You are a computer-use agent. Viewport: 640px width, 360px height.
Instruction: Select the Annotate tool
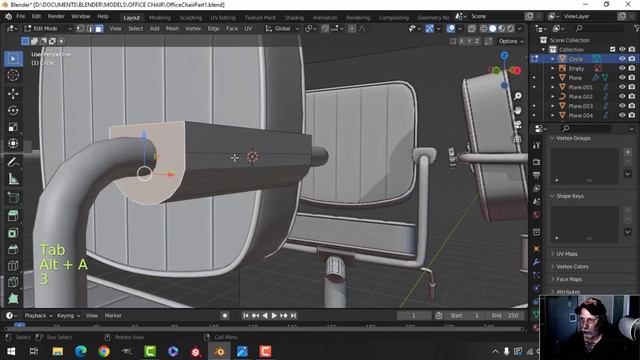pos(13,162)
